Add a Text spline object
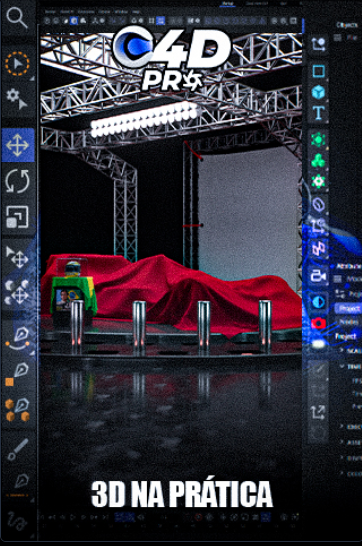The width and height of the screenshot is (362, 546). 318,113
